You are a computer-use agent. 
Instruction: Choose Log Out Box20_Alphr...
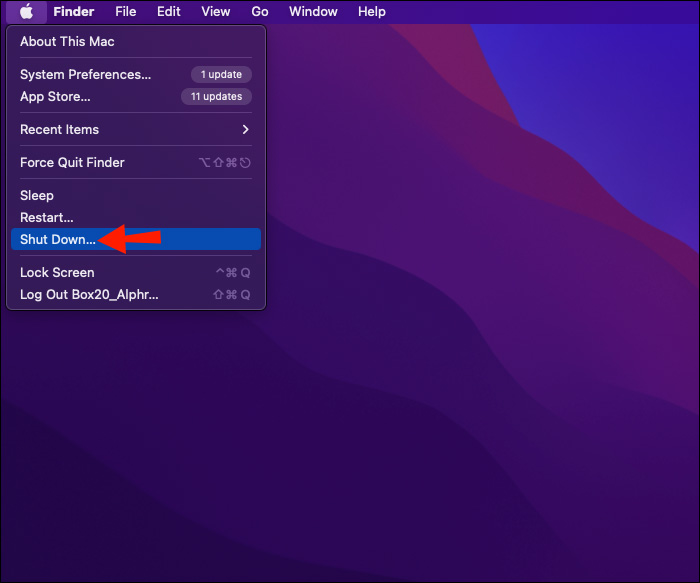pos(136,295)
